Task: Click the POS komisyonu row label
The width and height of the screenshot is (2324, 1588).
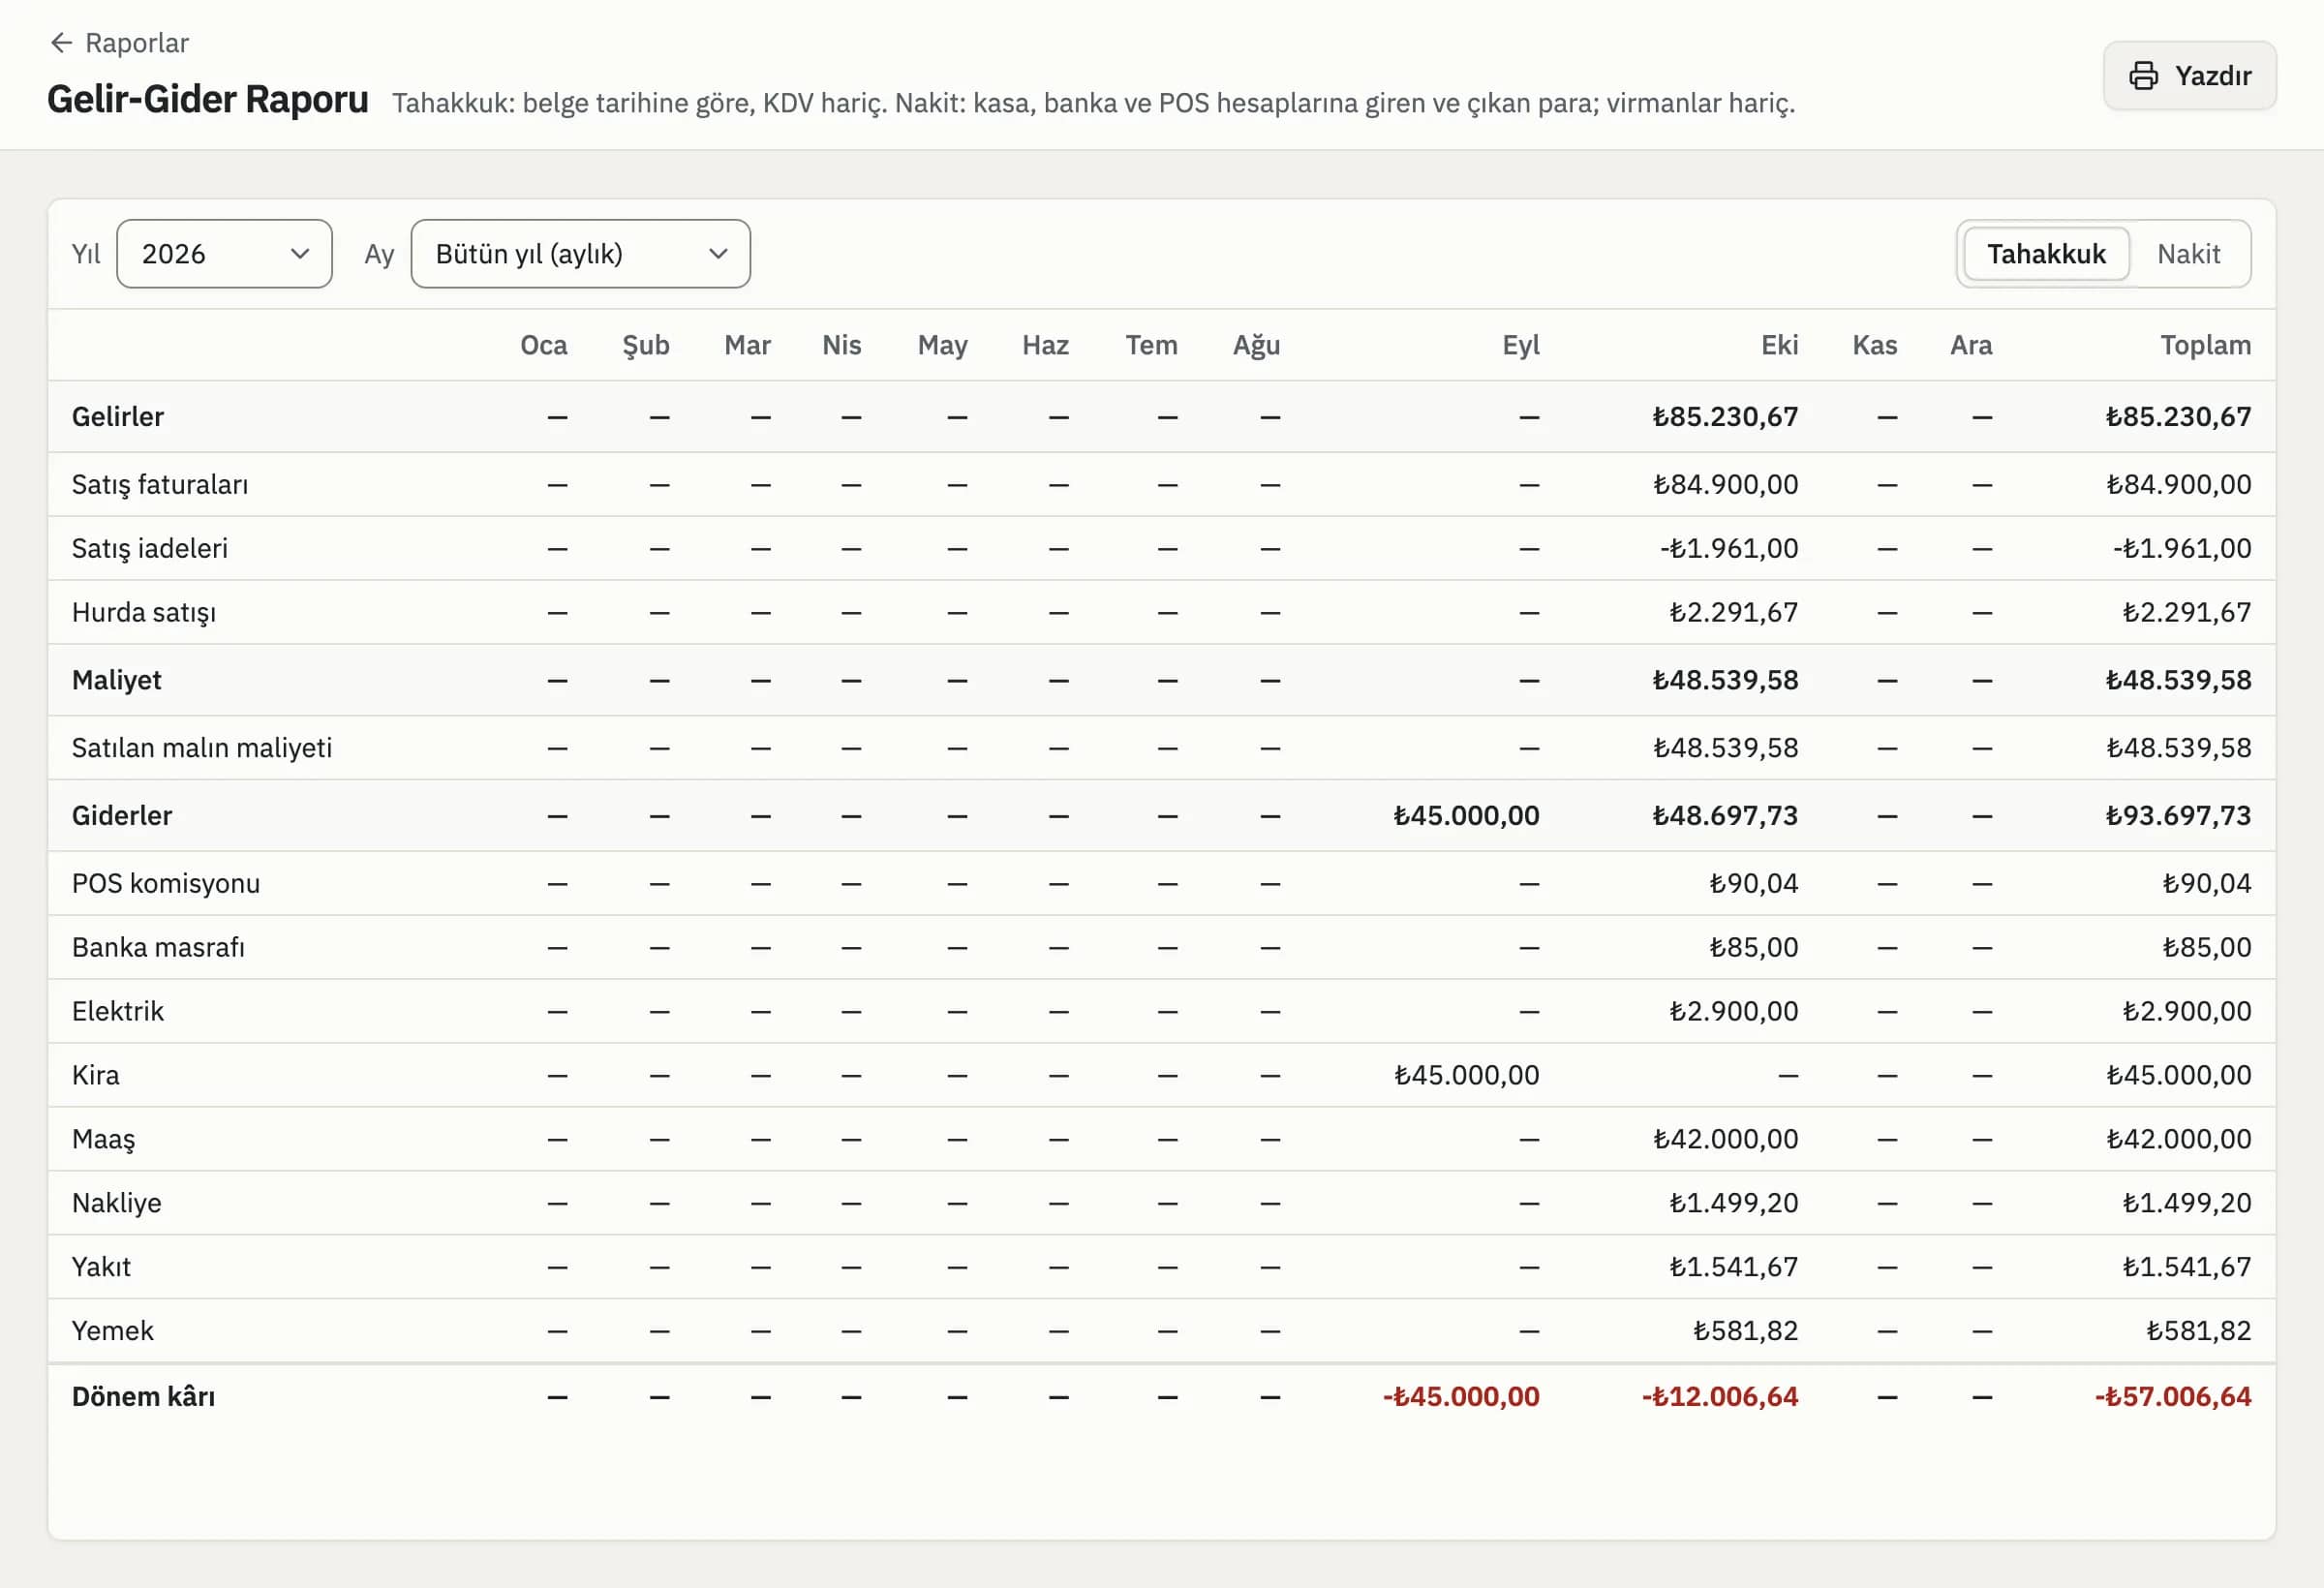Action: (166, 884)
